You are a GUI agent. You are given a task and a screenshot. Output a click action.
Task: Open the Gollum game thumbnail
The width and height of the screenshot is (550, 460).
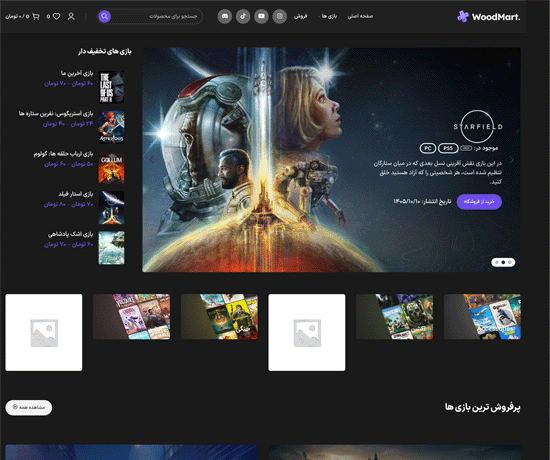tap(111, 167)
